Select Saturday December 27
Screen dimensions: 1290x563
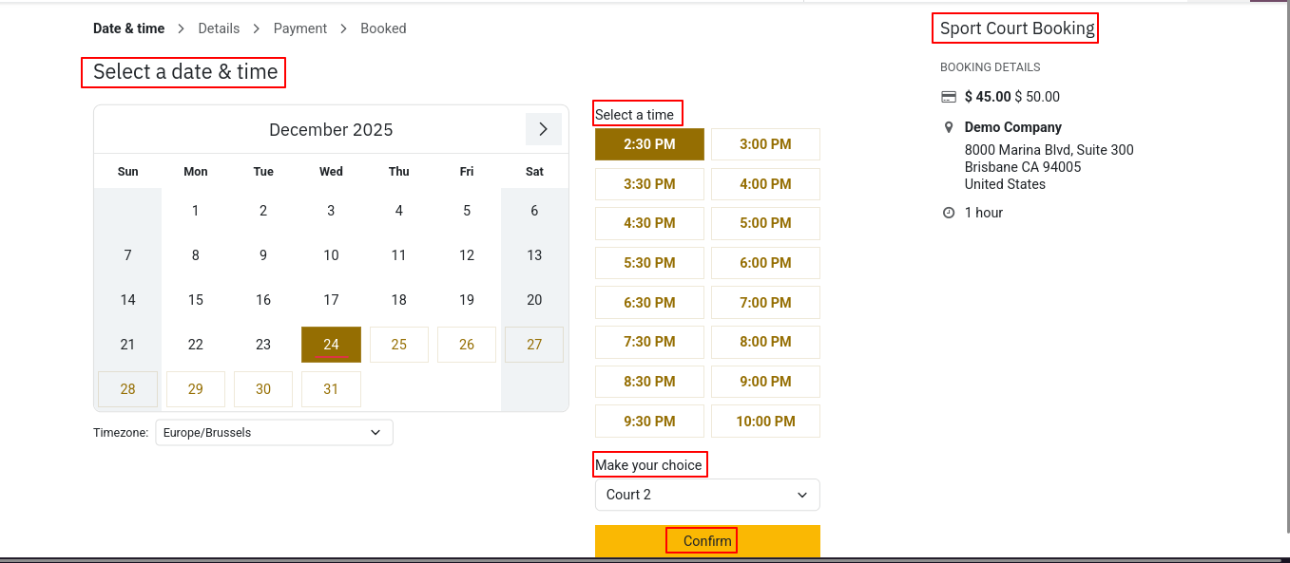tap(534, 345)
